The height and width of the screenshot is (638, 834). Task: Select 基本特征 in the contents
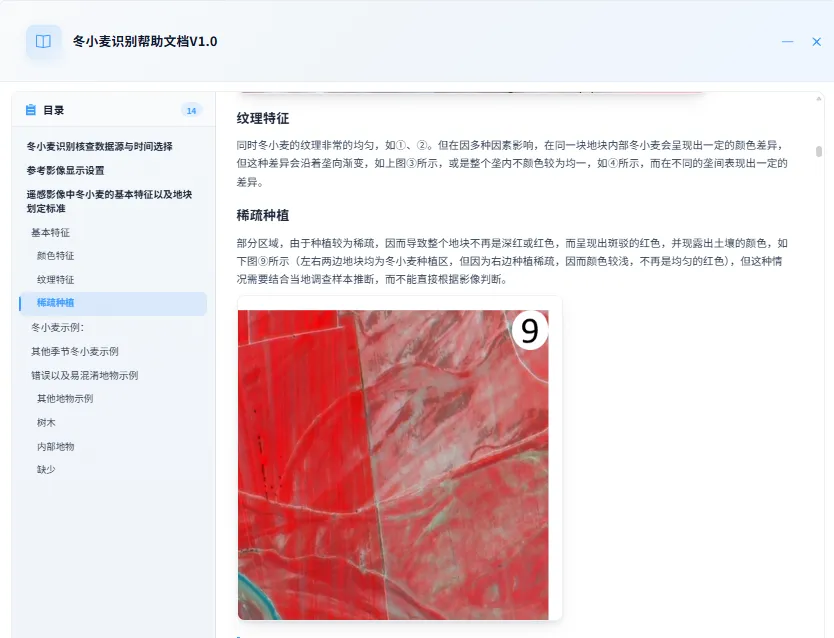pyautogui.click(x=50, y=232)
